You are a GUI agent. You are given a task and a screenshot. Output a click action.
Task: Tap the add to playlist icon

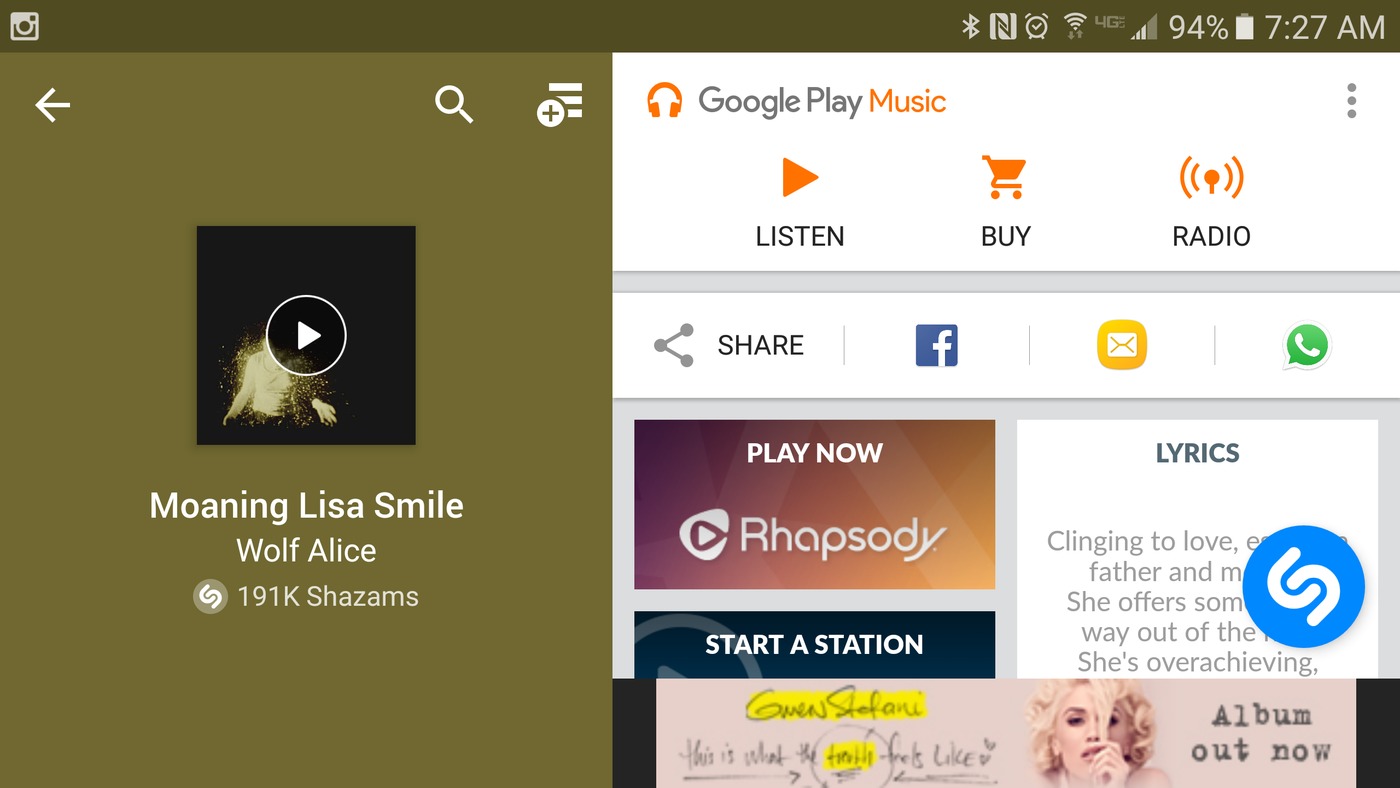[x=560, y=105]
